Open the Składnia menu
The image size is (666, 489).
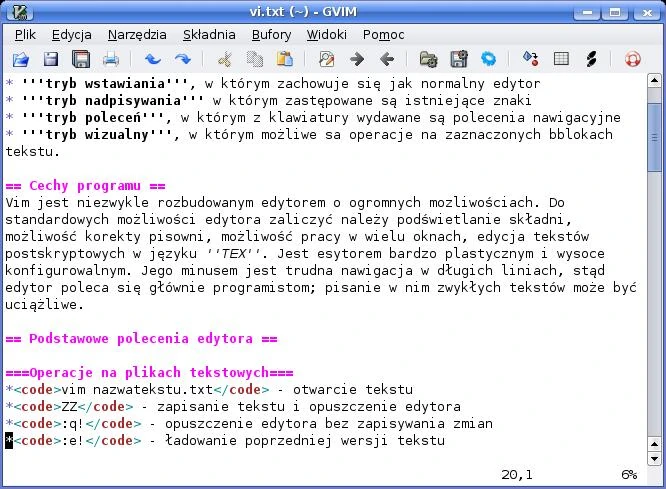tap(209, 35)
